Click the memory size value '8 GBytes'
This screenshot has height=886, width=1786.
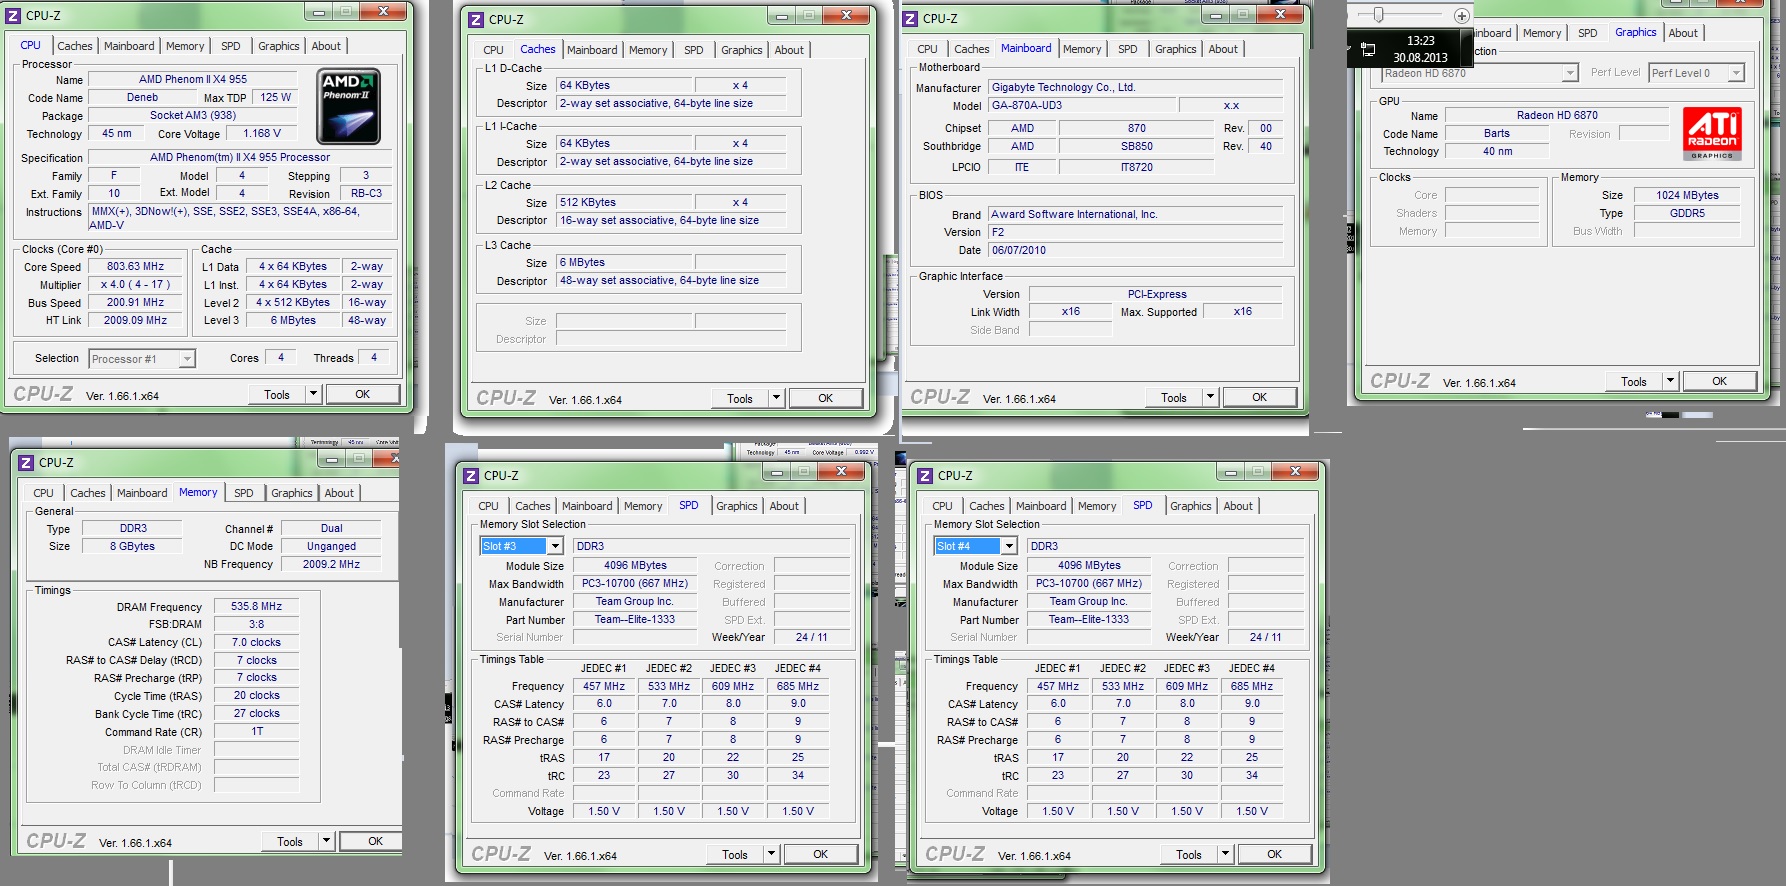point(133,546)
